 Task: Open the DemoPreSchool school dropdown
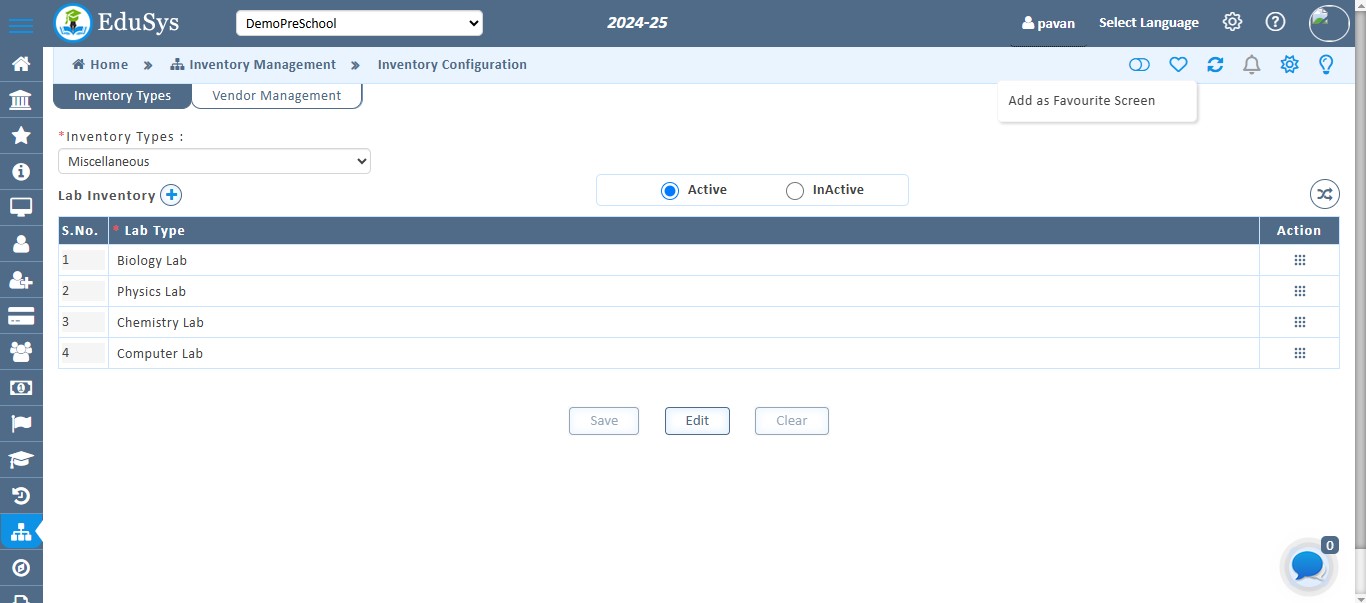coord(359,23)
